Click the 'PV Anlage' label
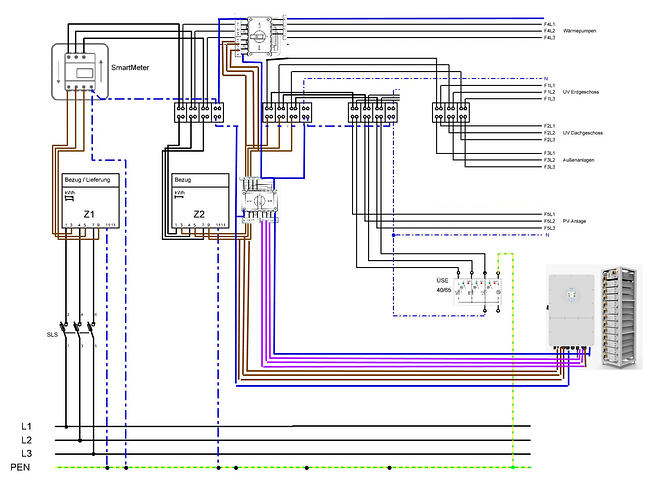Image resolution: width=668 pixels, height=499 pixels. (x=574, y=221)
